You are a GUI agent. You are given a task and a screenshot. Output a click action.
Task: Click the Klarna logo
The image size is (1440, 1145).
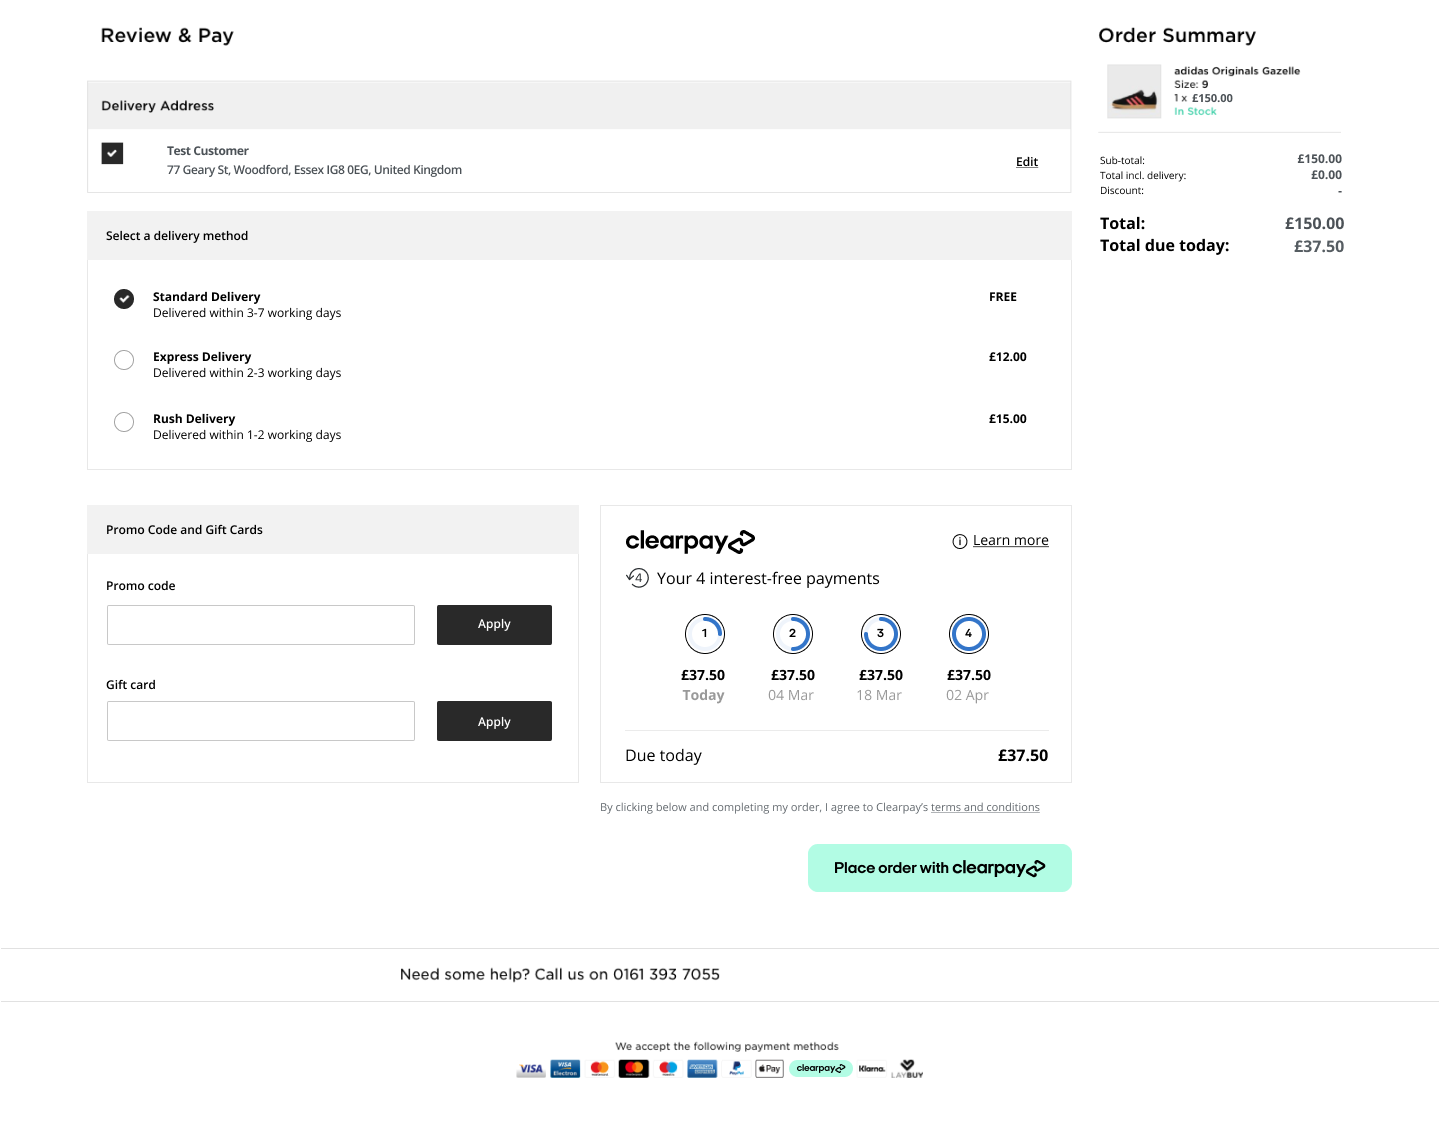tap(872, 1069)
